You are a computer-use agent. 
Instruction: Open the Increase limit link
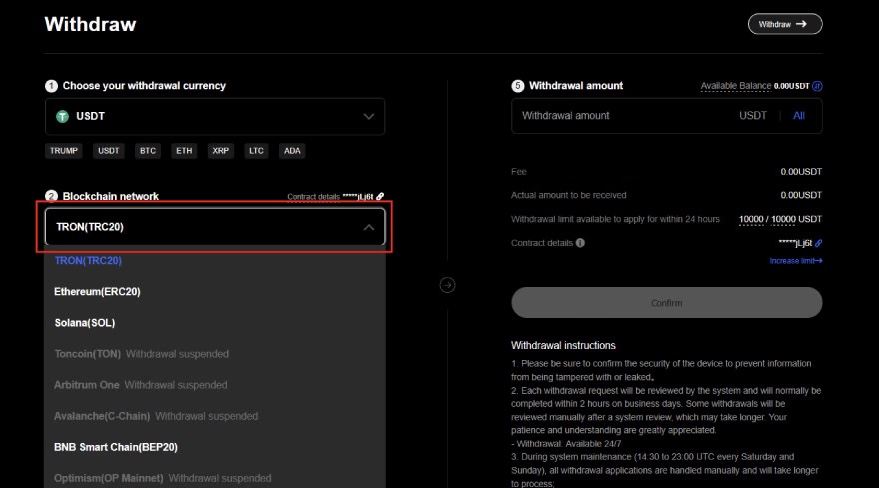point(795,261)
